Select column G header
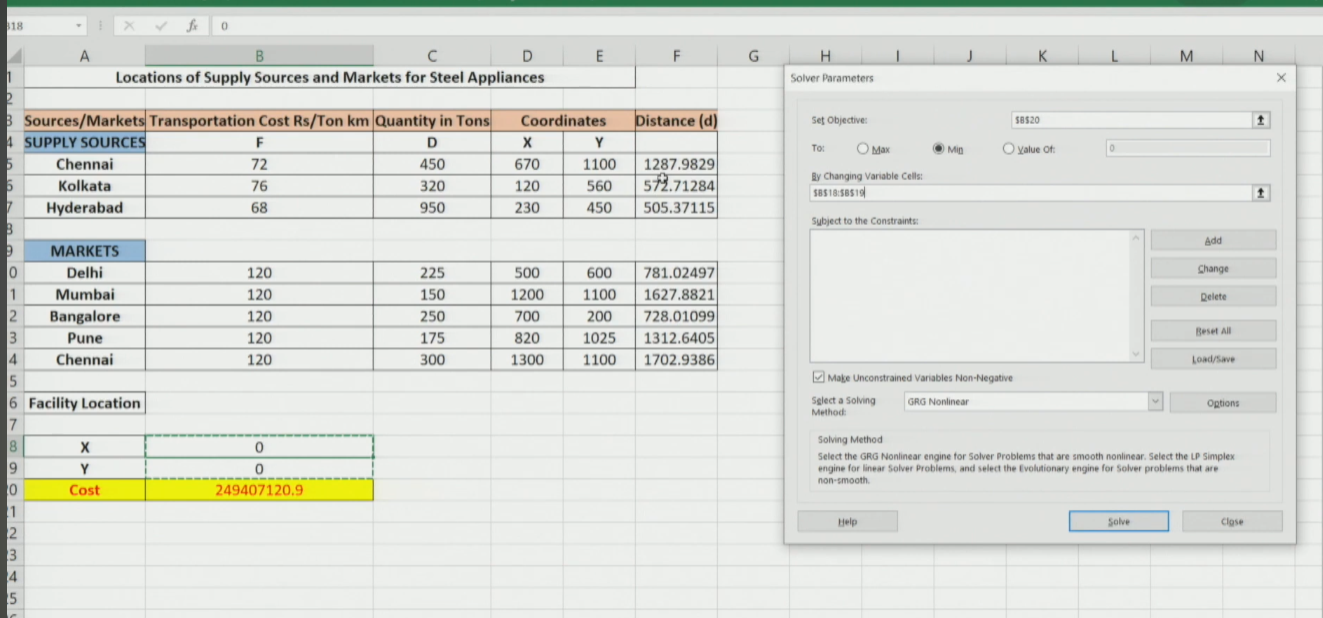Viewport: 1323px width, 618px height. point(753,56)
